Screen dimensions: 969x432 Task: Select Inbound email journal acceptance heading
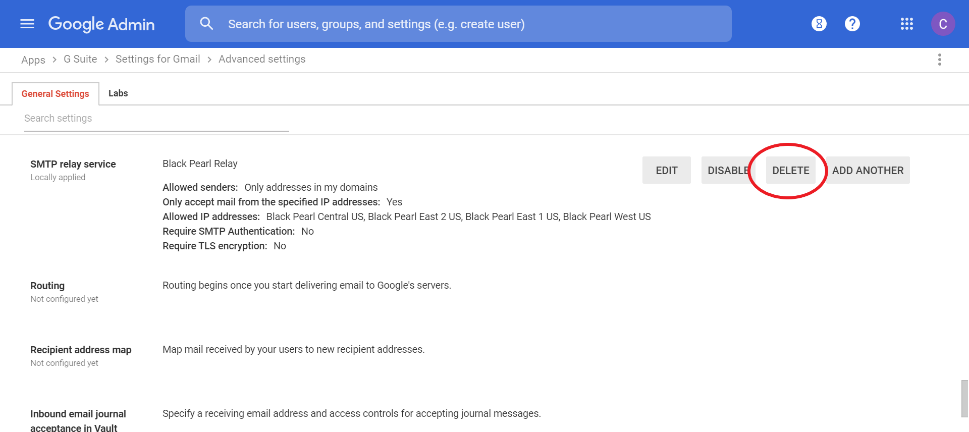tap(78, 420)
